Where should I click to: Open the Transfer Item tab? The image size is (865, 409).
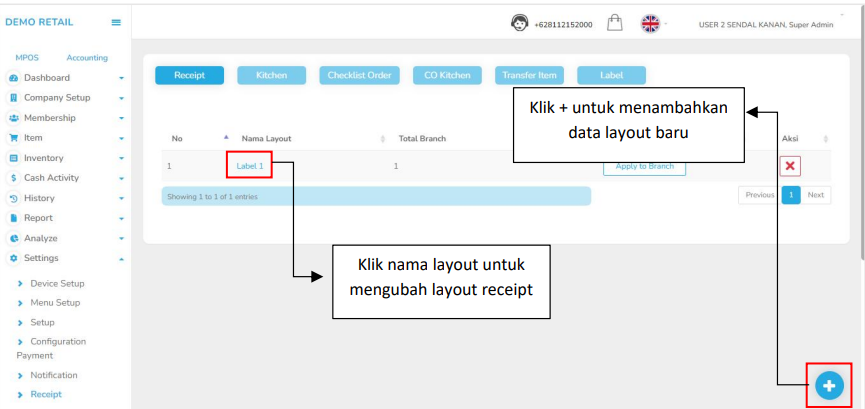pyautogui.click(x=529, y=75)
